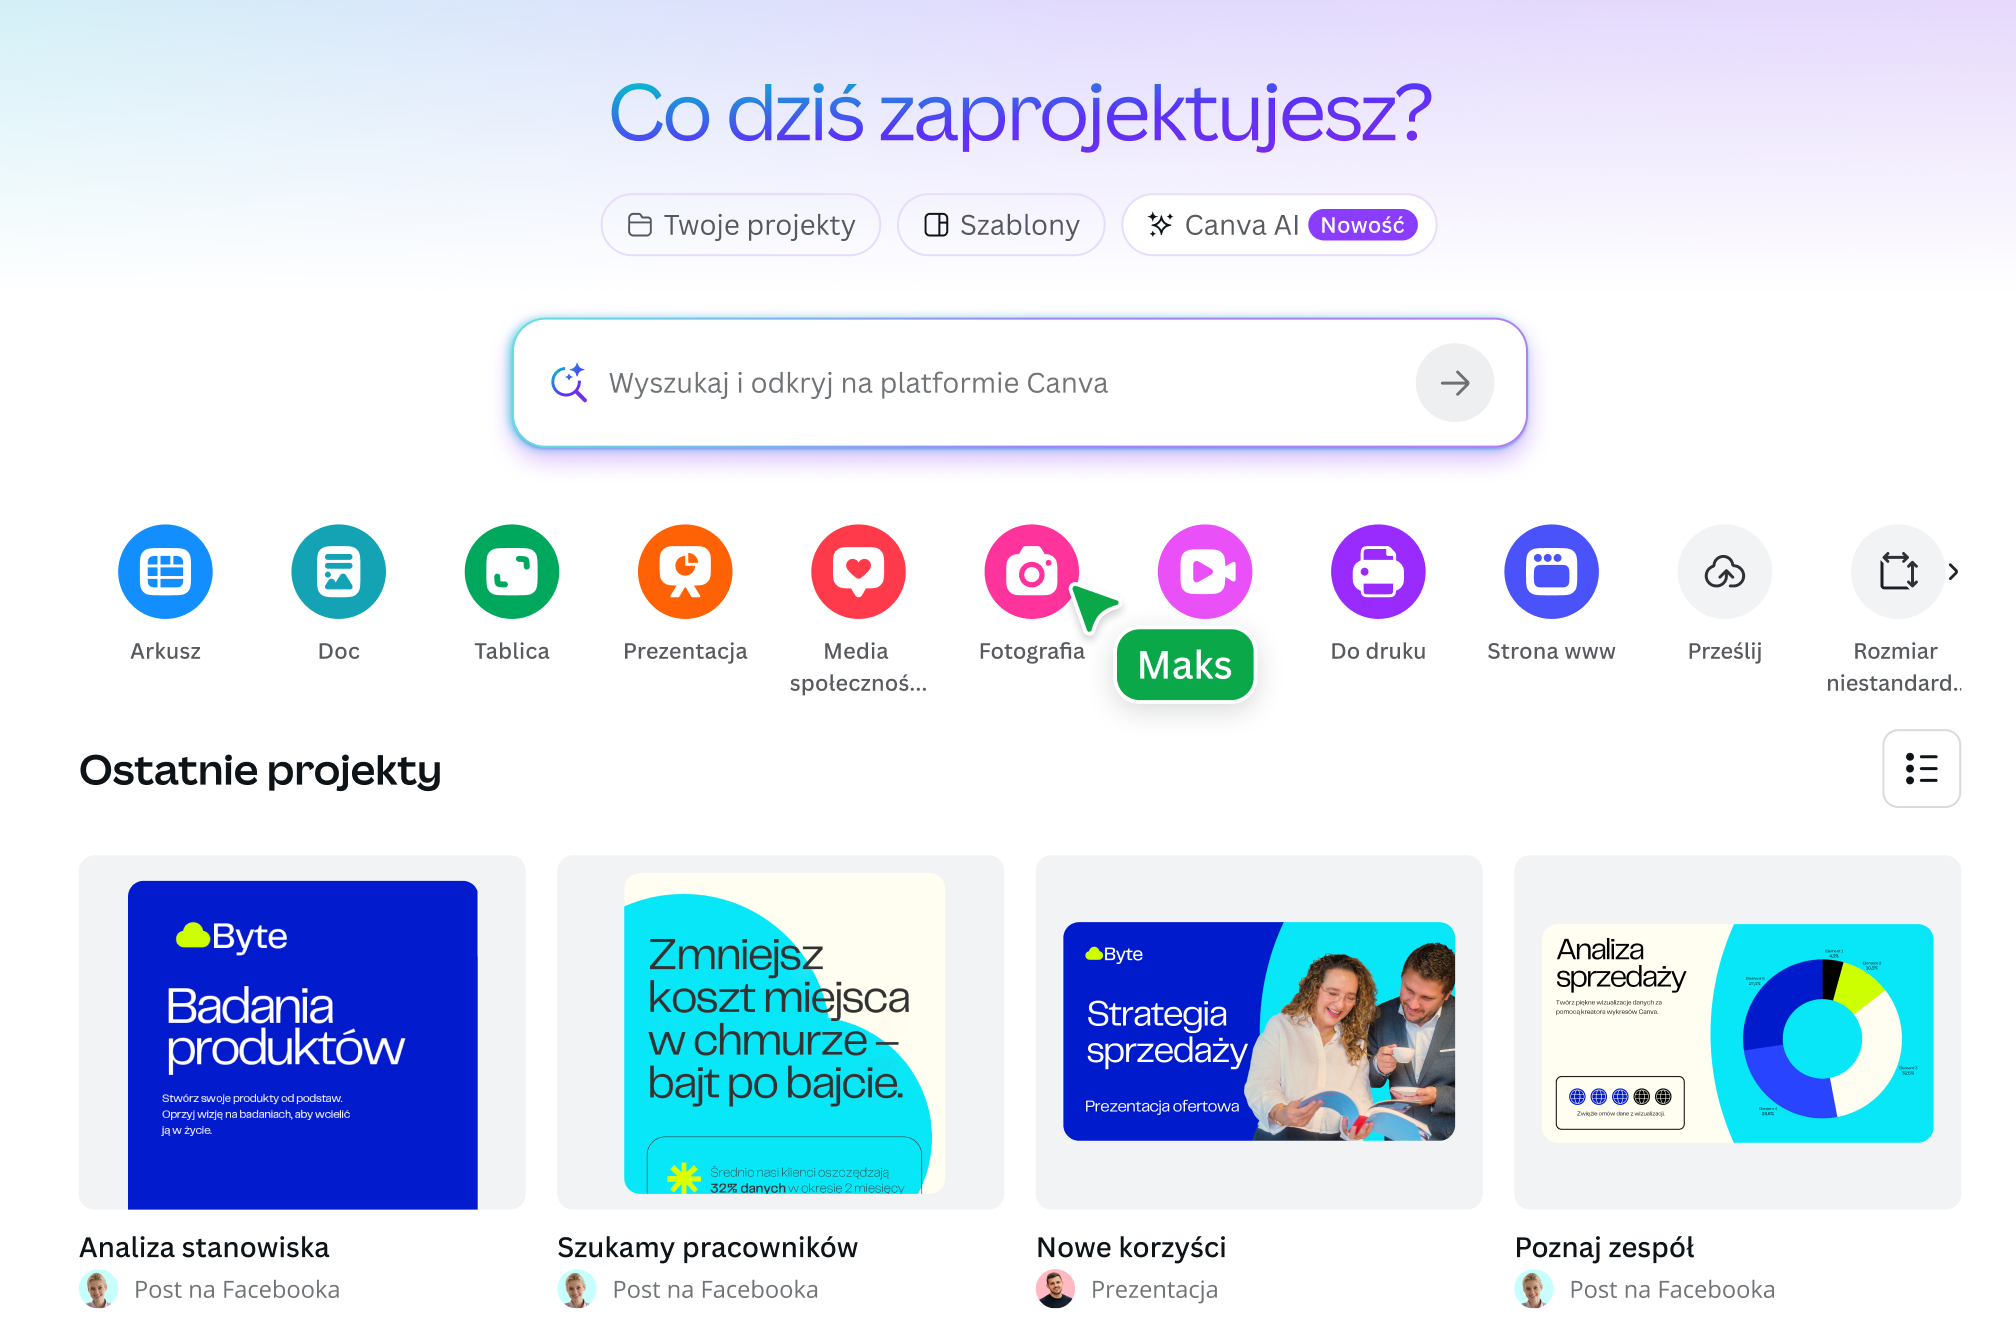This screenshot has width=2016, height=1344.
Task: Submit search with the arrow button
Action: click(1455, 383)
